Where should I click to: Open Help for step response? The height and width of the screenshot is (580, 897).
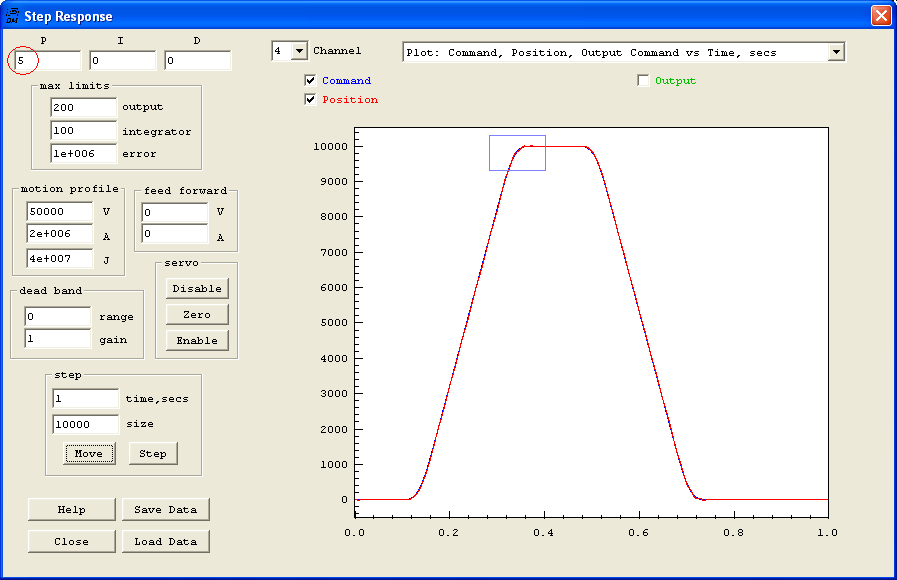72,509
